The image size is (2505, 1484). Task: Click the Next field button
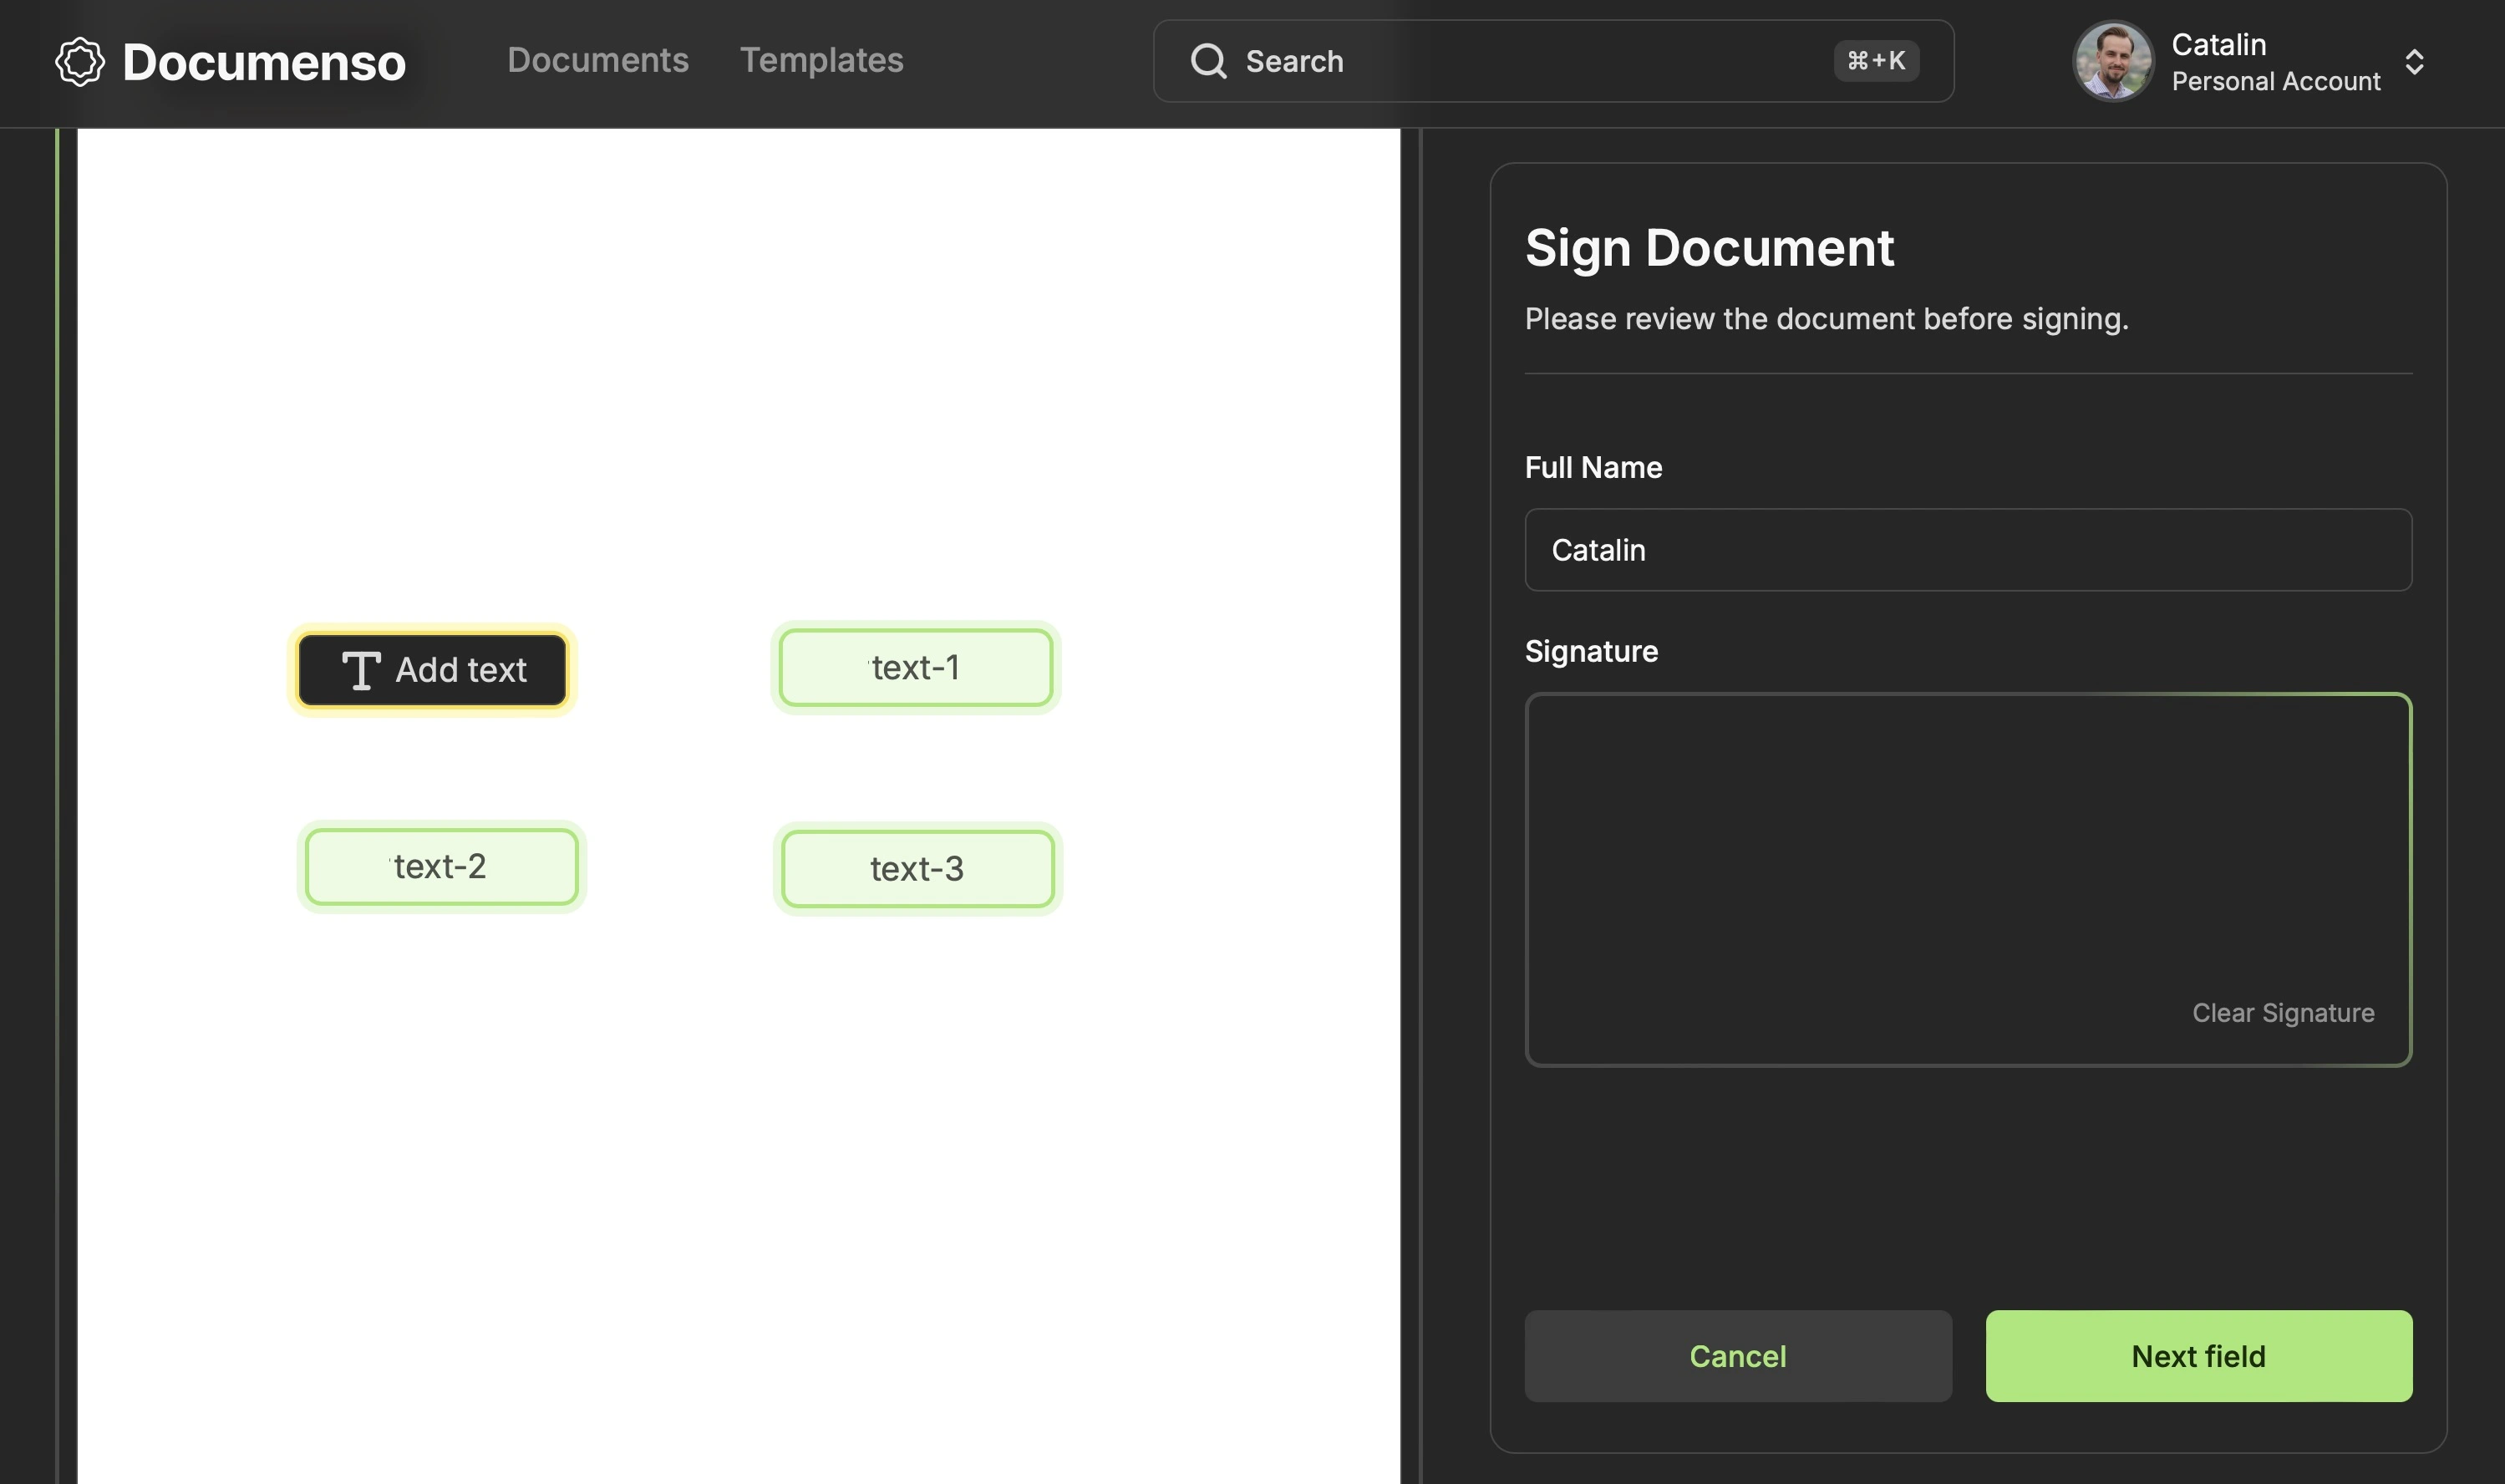point(2198,1356)
